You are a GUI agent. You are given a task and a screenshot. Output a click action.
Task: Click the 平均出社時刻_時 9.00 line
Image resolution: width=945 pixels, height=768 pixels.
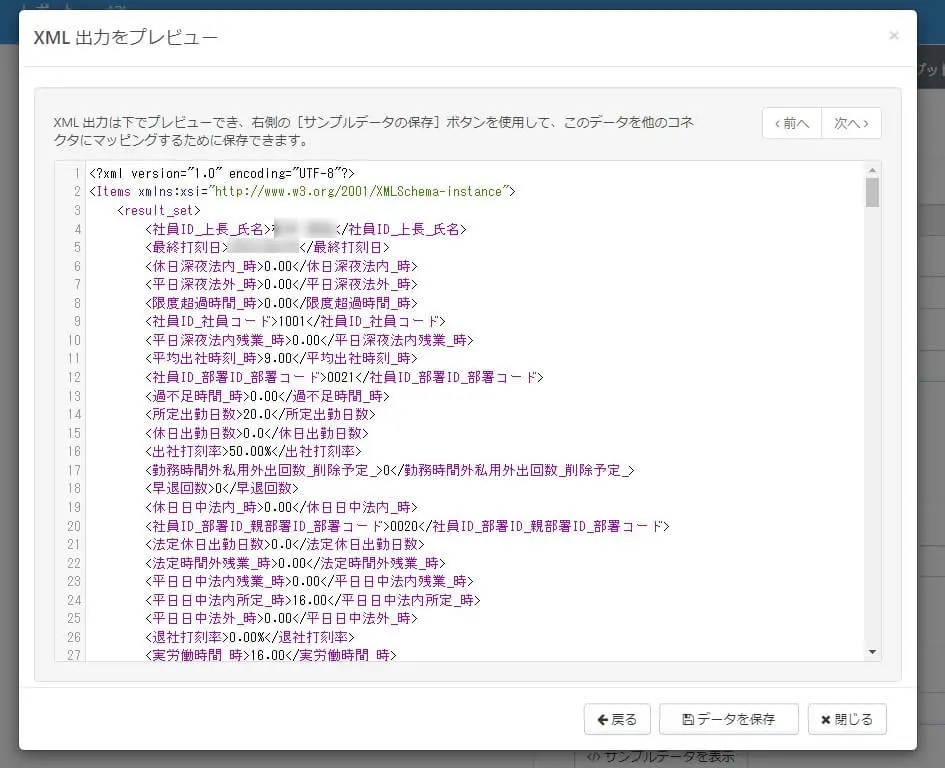point(281,358)
